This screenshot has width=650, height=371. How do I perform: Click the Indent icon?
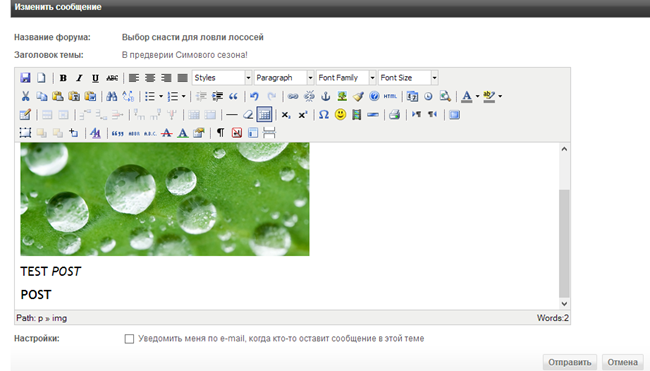(217, 96)
